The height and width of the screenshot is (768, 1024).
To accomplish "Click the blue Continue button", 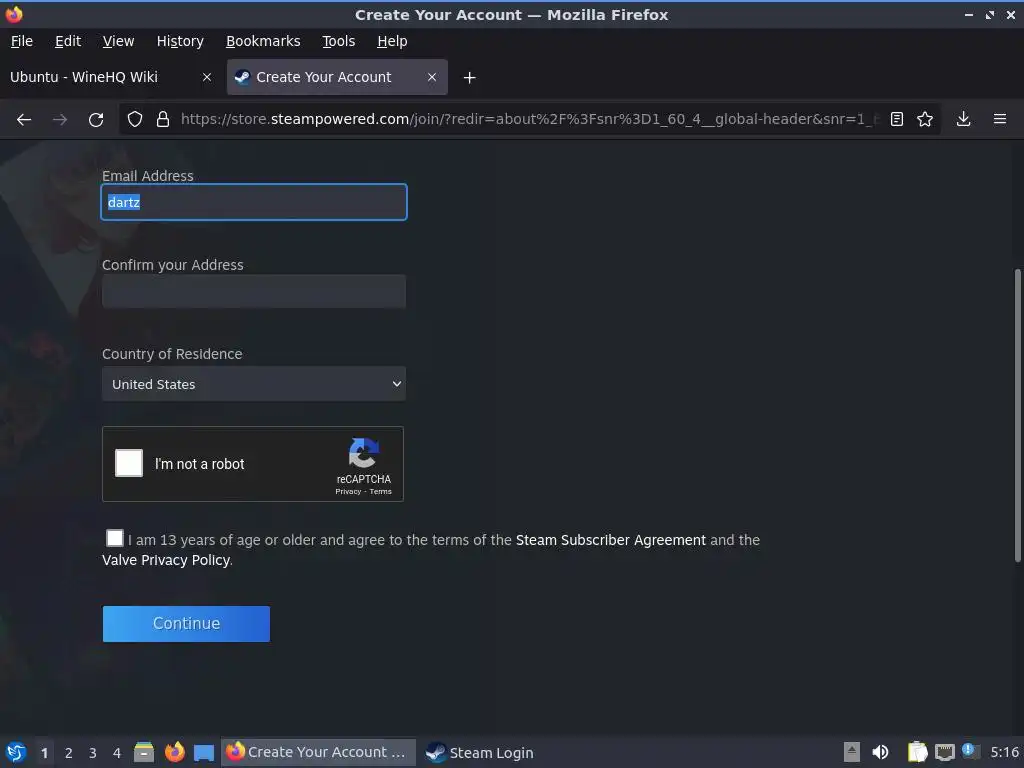I will pyautogui.click(x=186, y=624).
